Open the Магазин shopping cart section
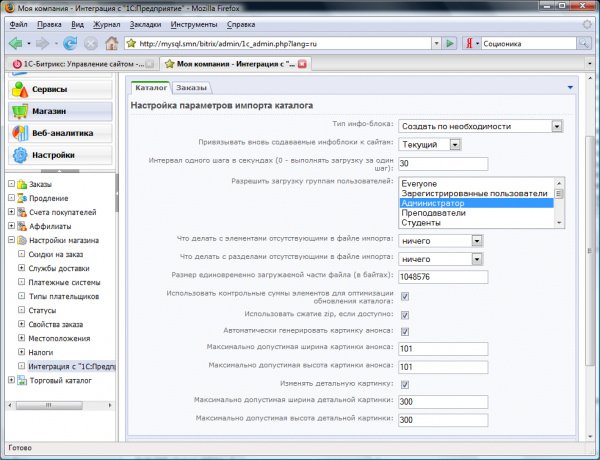The height and width of the screenshot is (460, 600). point(60,111)
